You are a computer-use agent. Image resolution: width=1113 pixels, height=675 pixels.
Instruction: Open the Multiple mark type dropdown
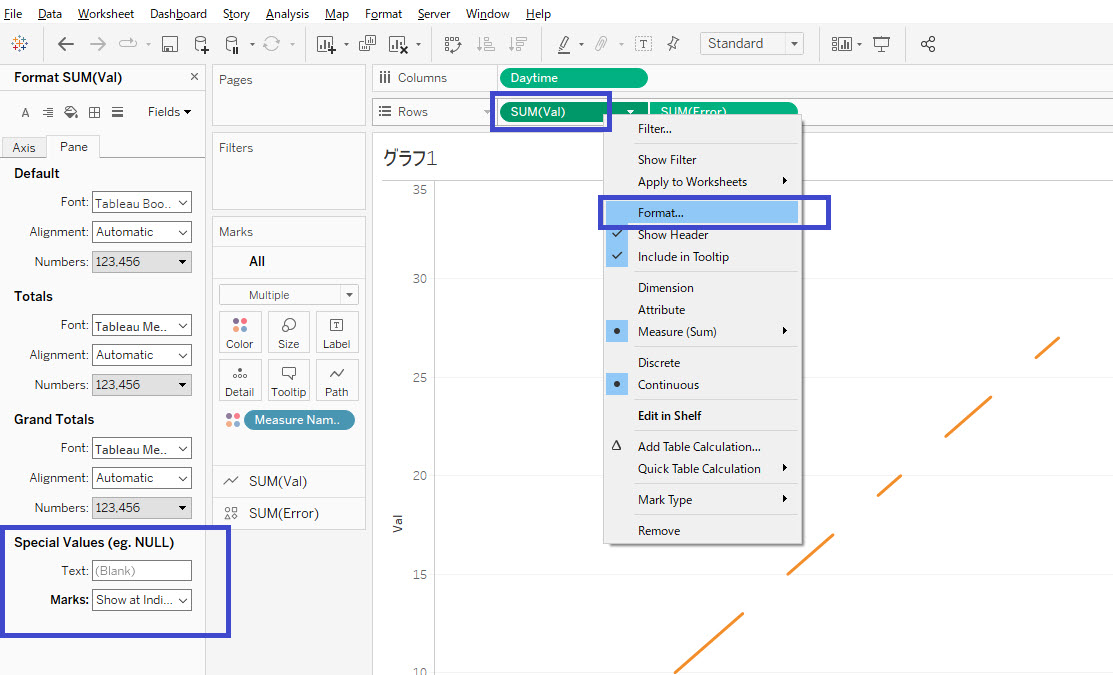288,295
